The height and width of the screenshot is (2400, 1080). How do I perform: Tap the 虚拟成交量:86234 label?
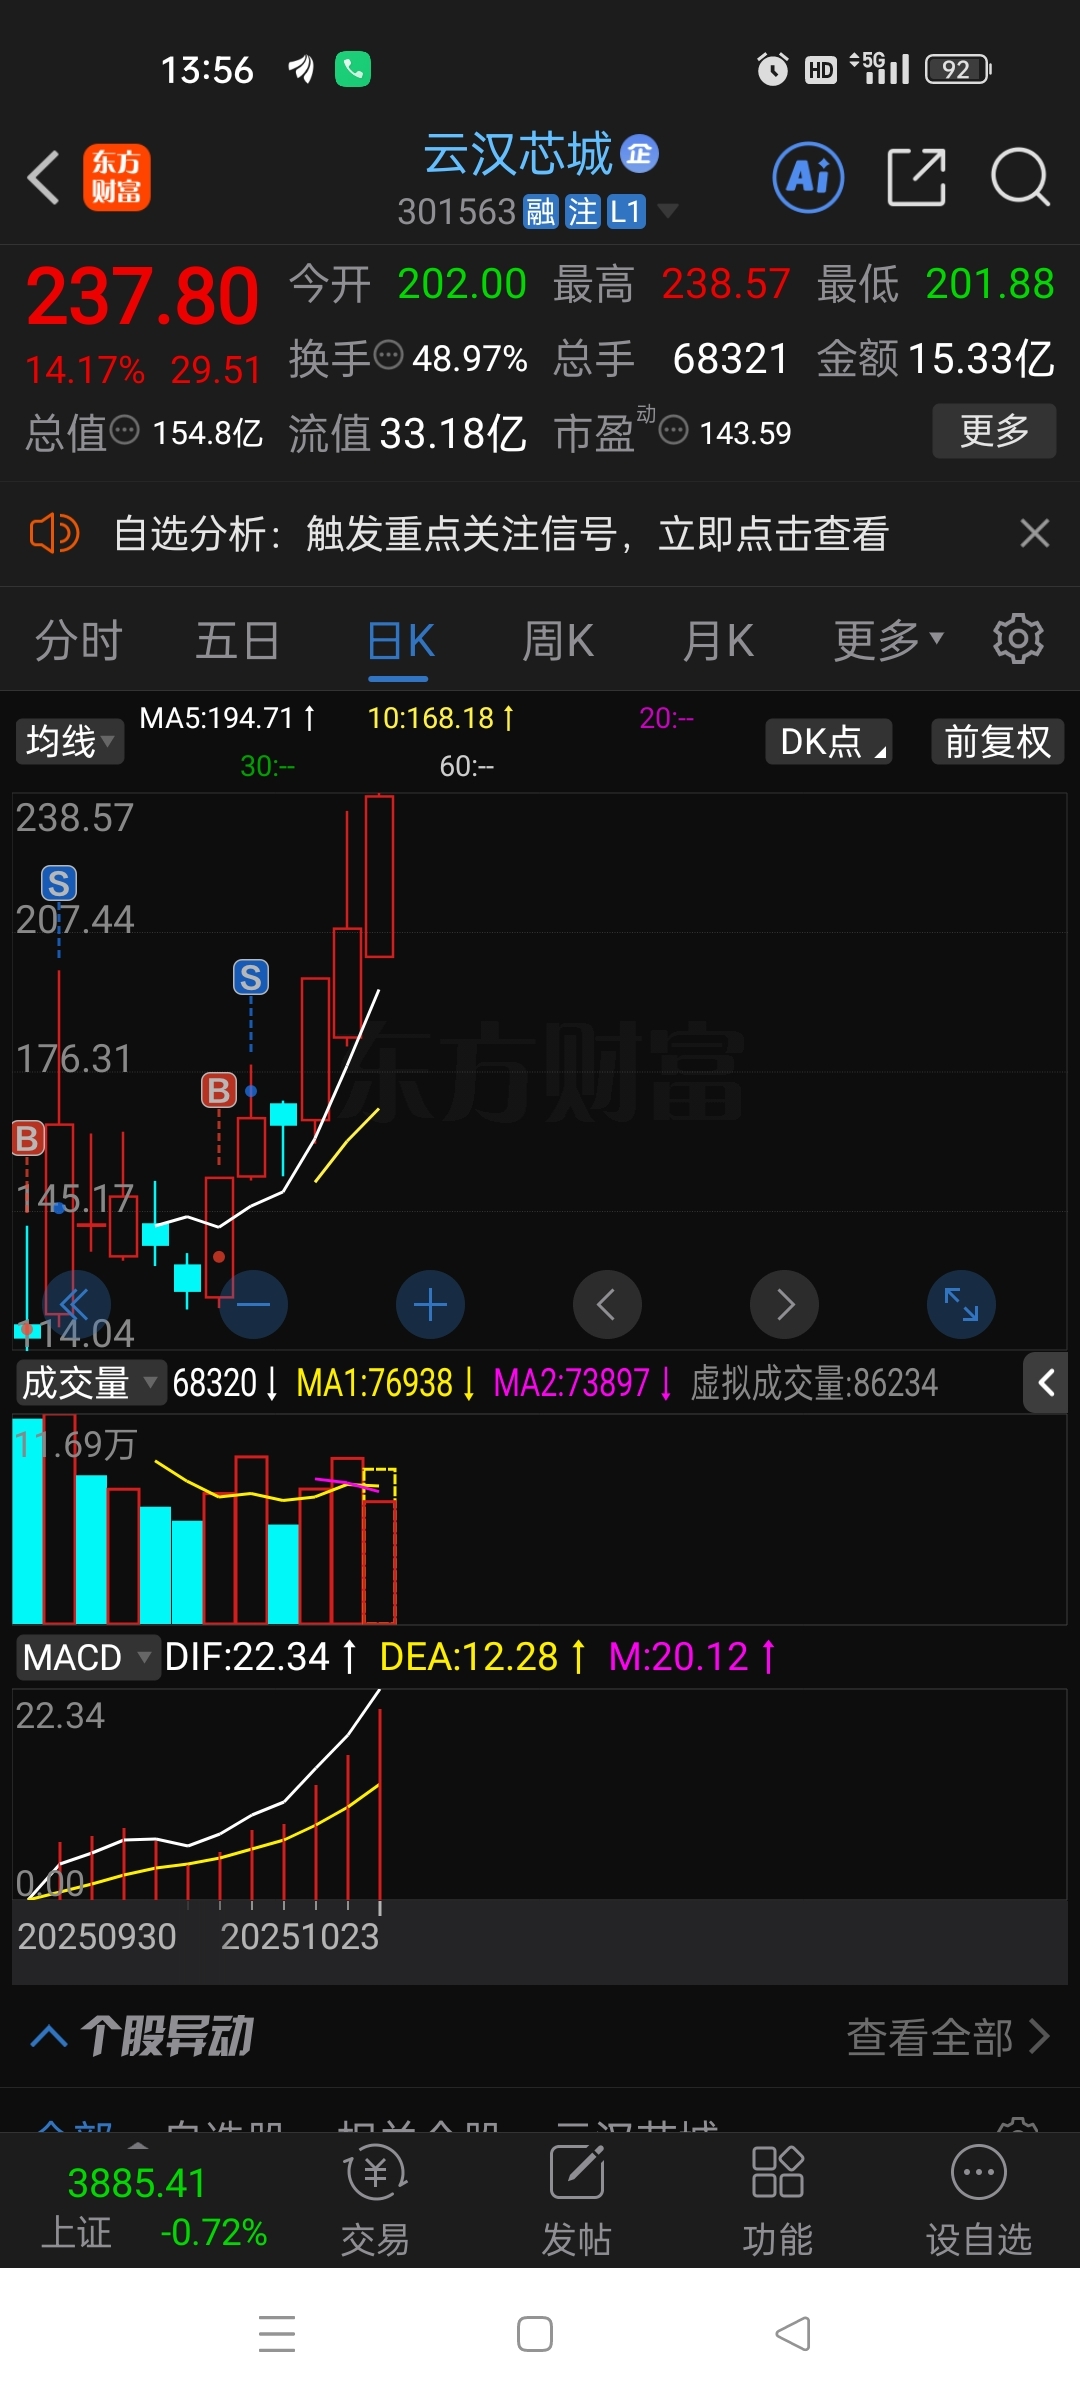(814, 1383)
